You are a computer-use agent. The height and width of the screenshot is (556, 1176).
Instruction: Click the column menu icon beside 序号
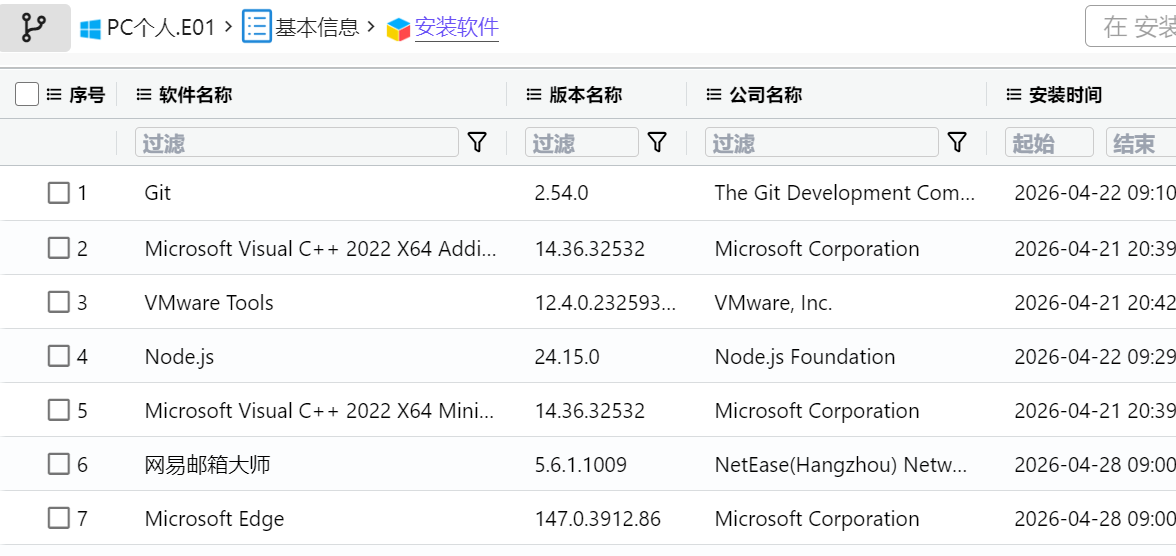[54, 95]
